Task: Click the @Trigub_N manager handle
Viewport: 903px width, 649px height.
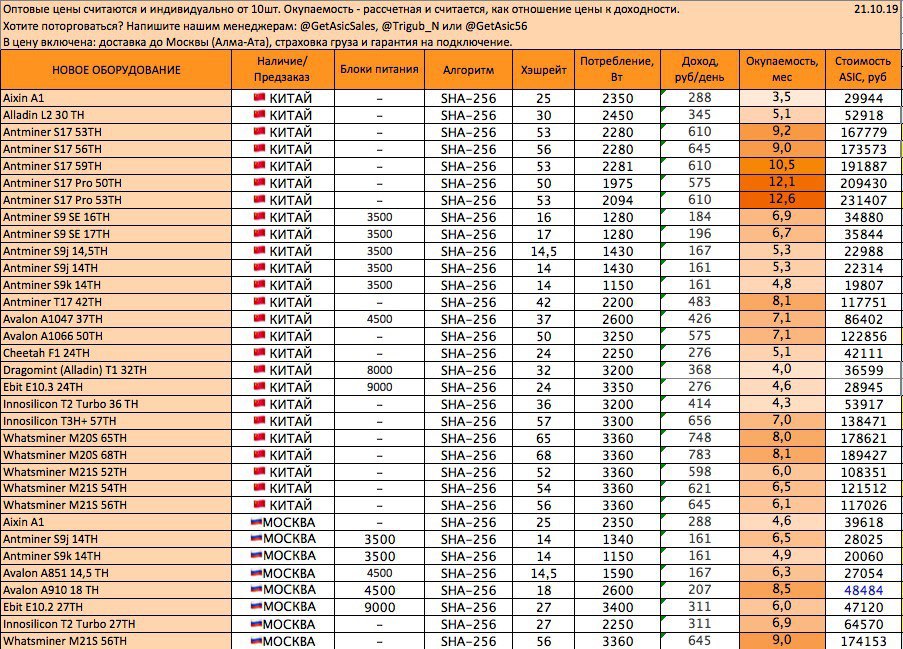Action: click(x=409, y=26)
